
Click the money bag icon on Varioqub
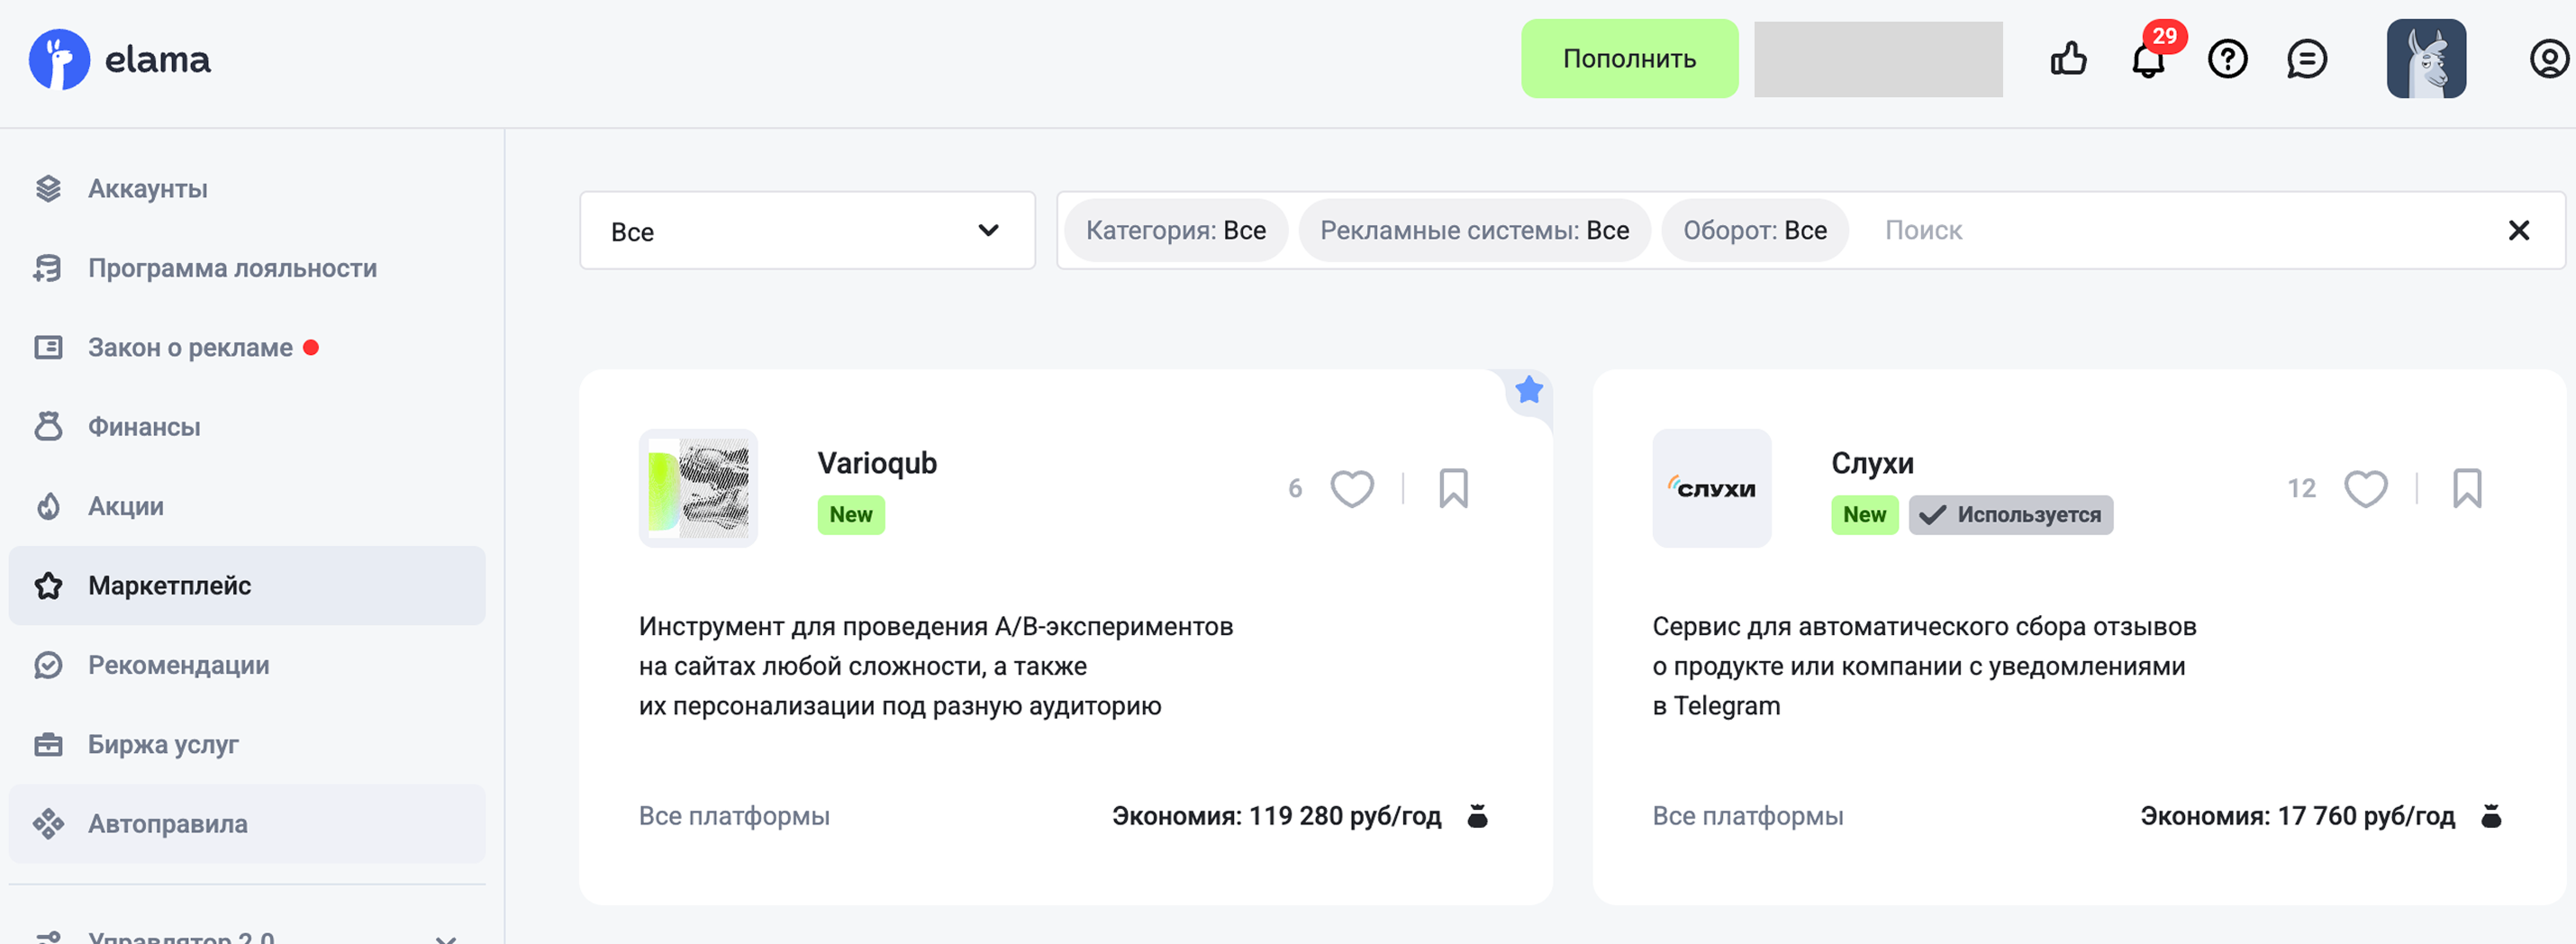pos(1477,816)
